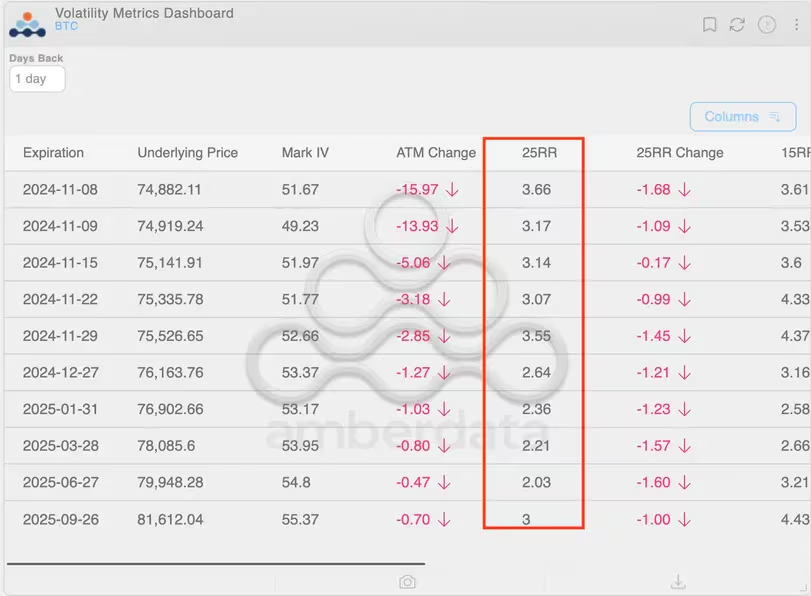Open the three-dot more options menu

pyautogui.click(x=797, y=24)
